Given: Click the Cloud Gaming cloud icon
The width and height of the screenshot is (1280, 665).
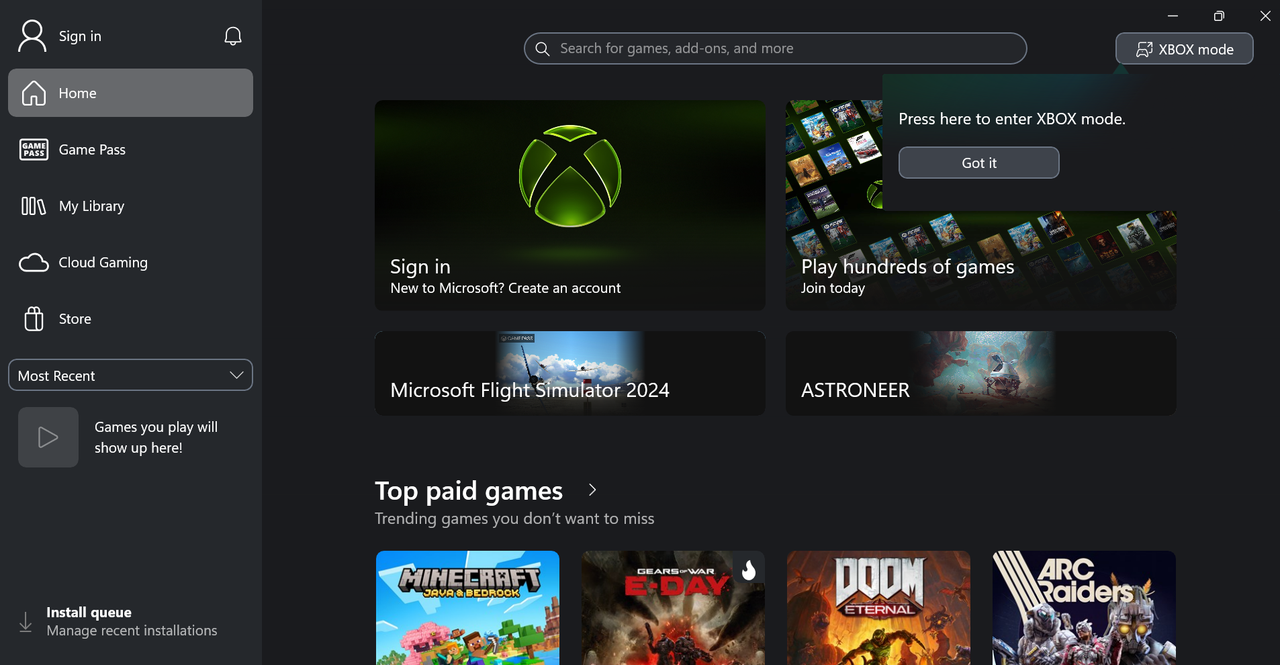Looking at the screenshot, I should [34, 262].
